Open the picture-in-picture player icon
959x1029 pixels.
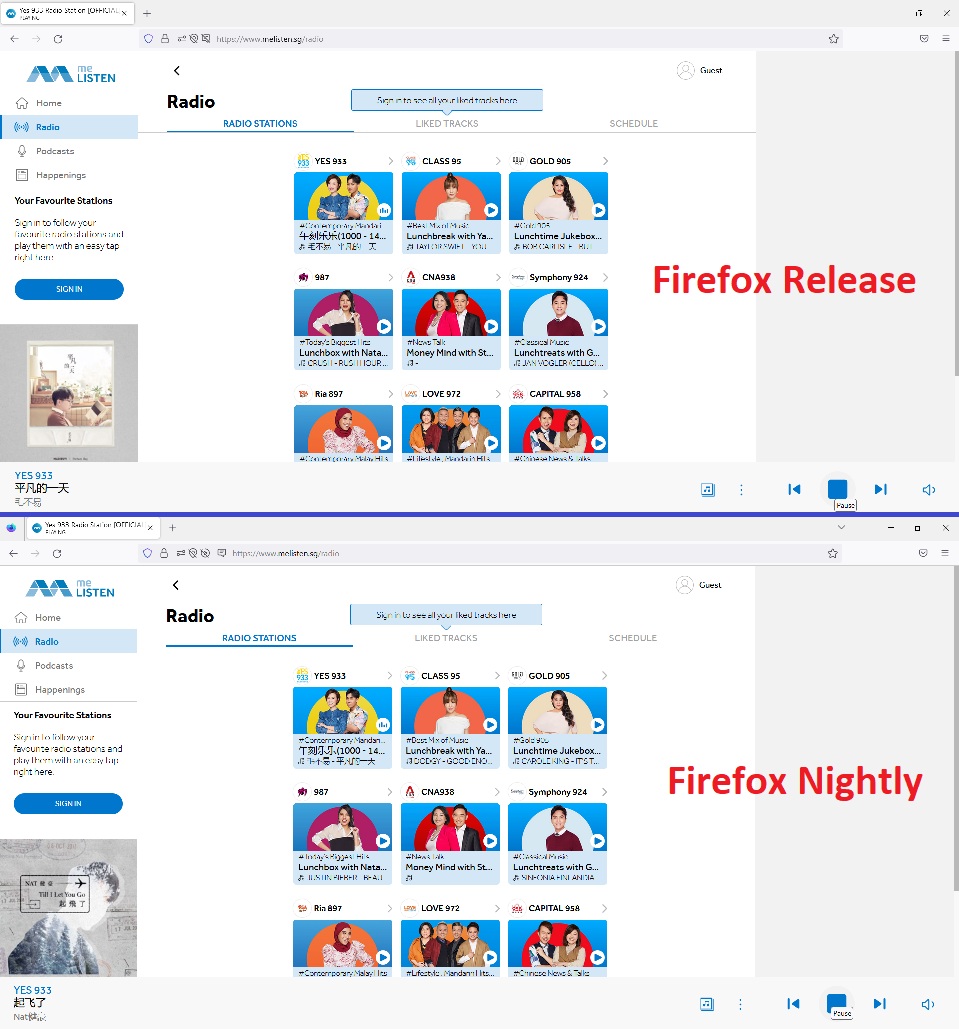click(707, 489)
